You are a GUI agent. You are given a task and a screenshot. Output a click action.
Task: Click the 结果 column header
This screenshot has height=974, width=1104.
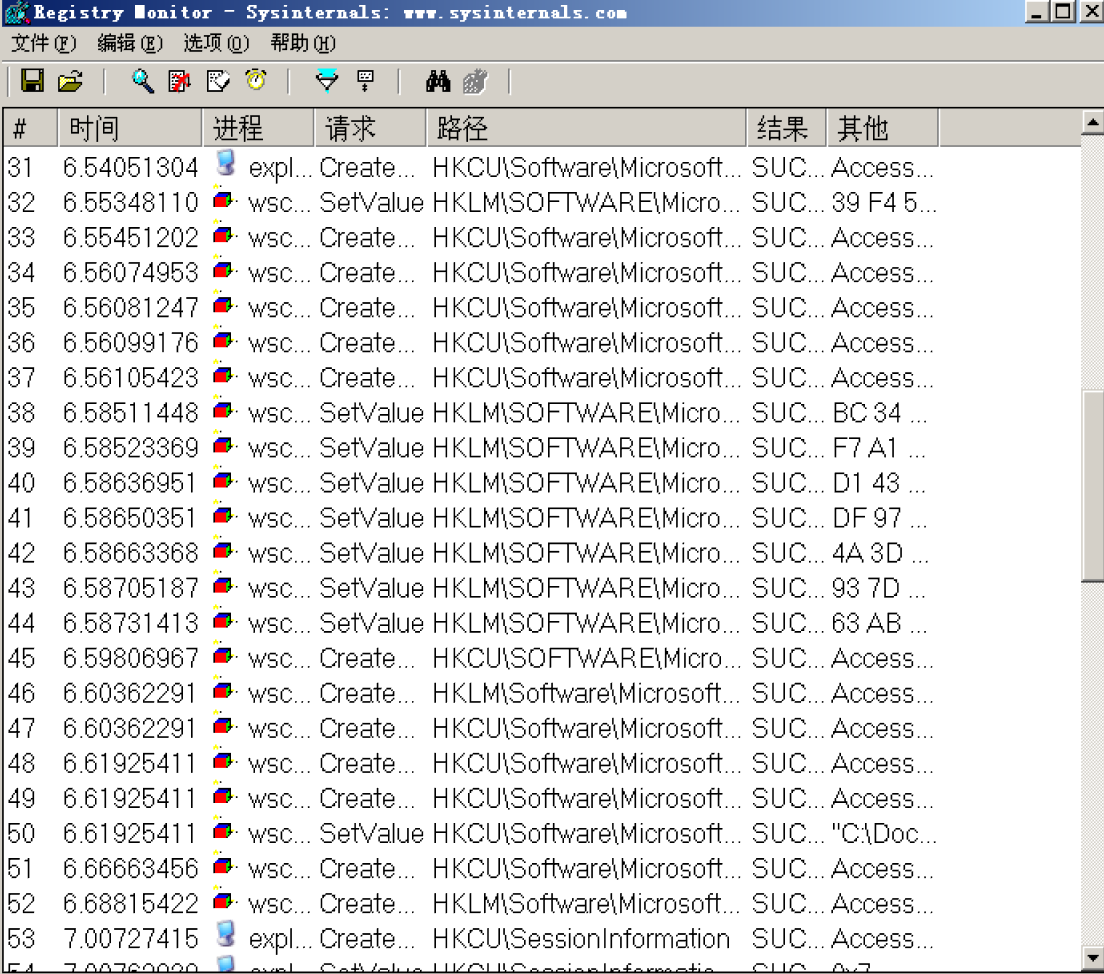(786, 128)
